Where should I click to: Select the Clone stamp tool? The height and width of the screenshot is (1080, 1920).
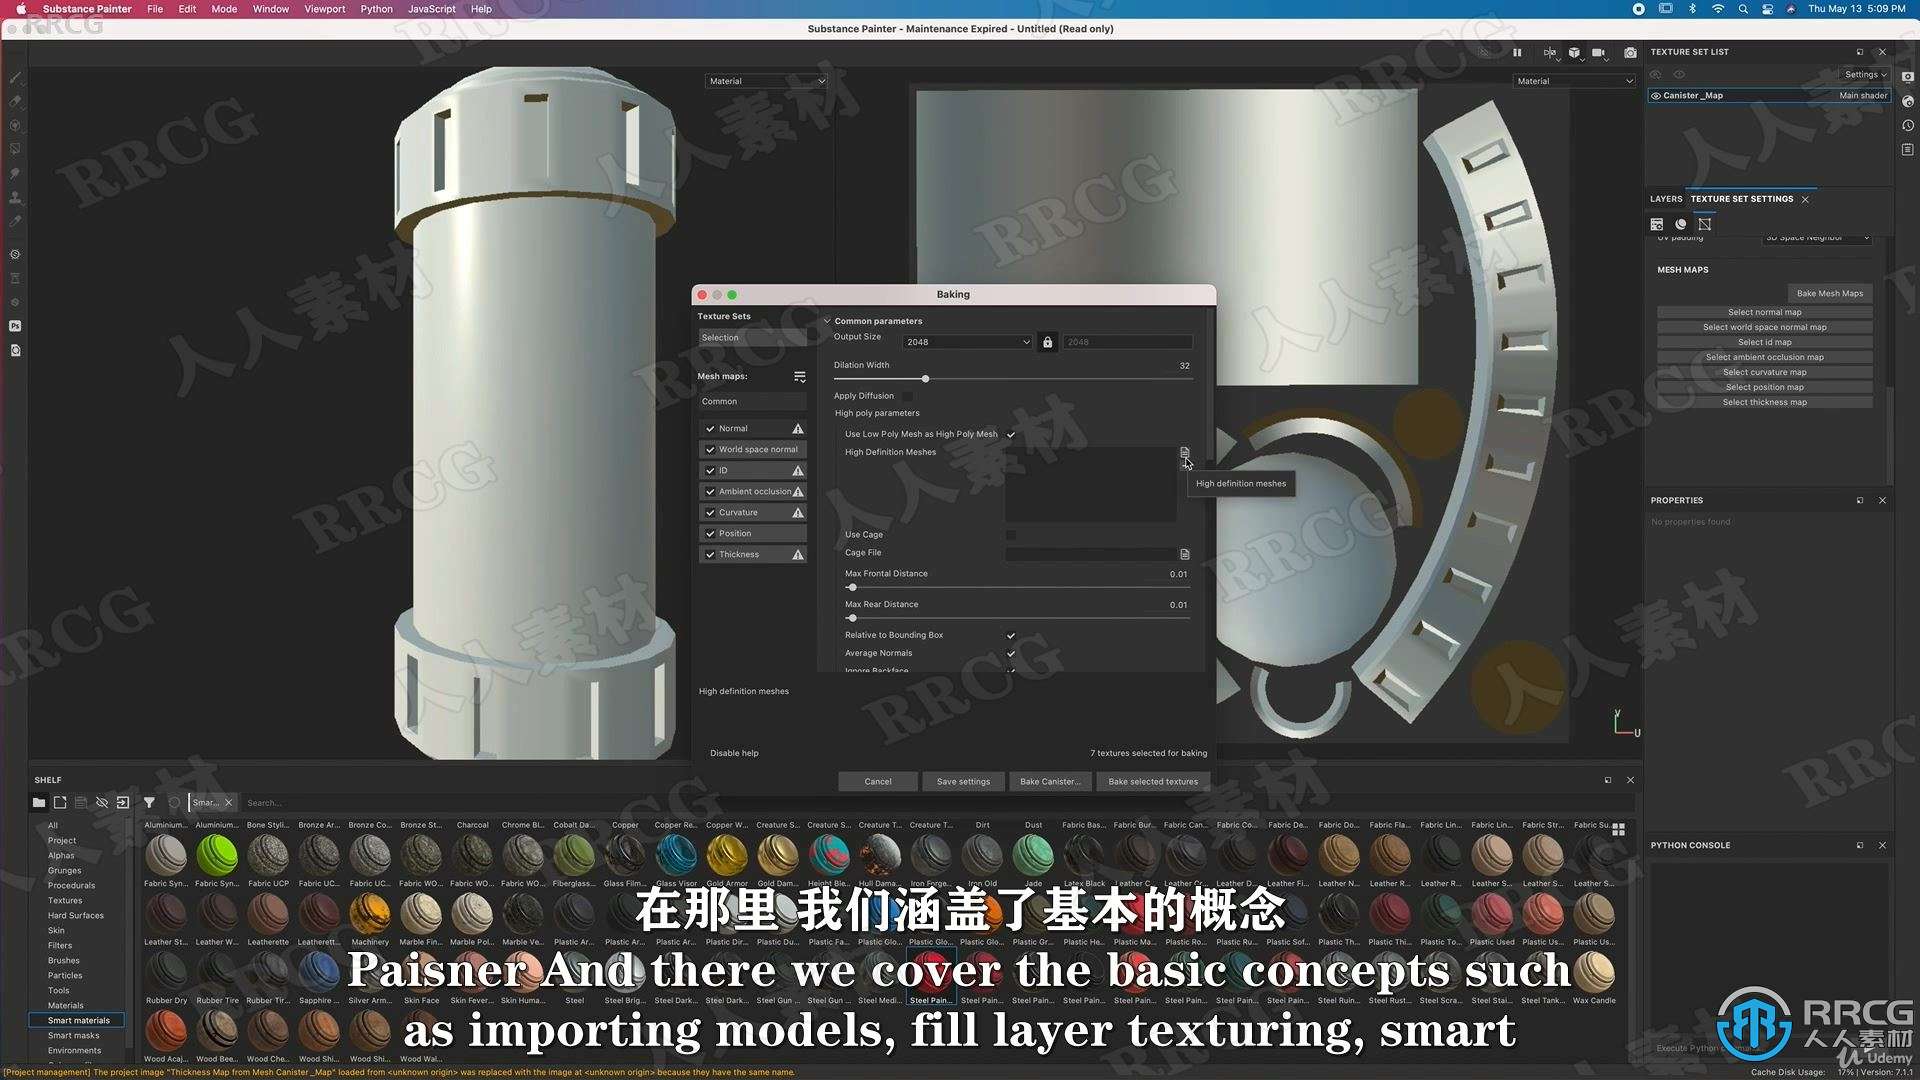coord(15,197)
